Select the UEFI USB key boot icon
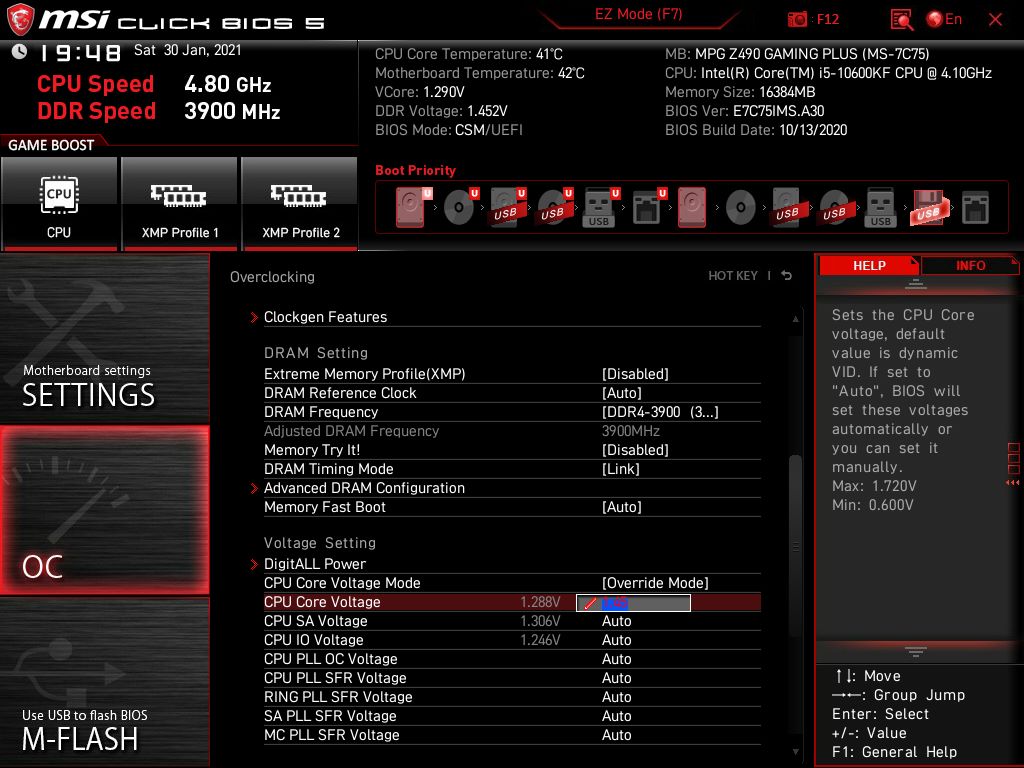The width and height of the screenshot is (1024, 768). (x=600, y=208)
